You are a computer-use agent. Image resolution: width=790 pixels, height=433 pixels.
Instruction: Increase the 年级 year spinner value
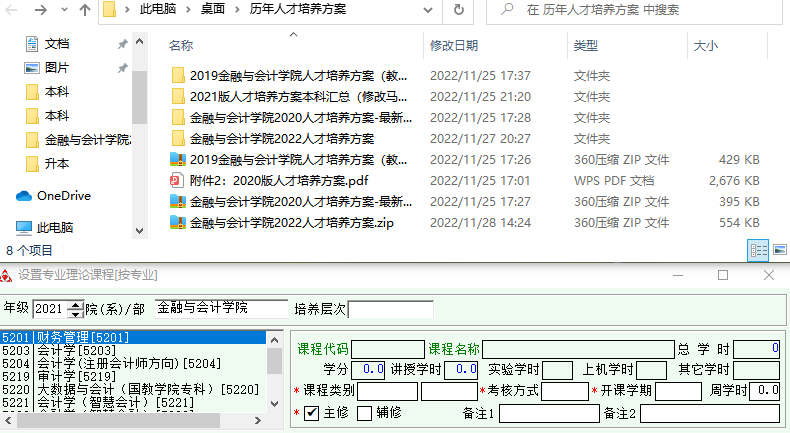[73, 304]
